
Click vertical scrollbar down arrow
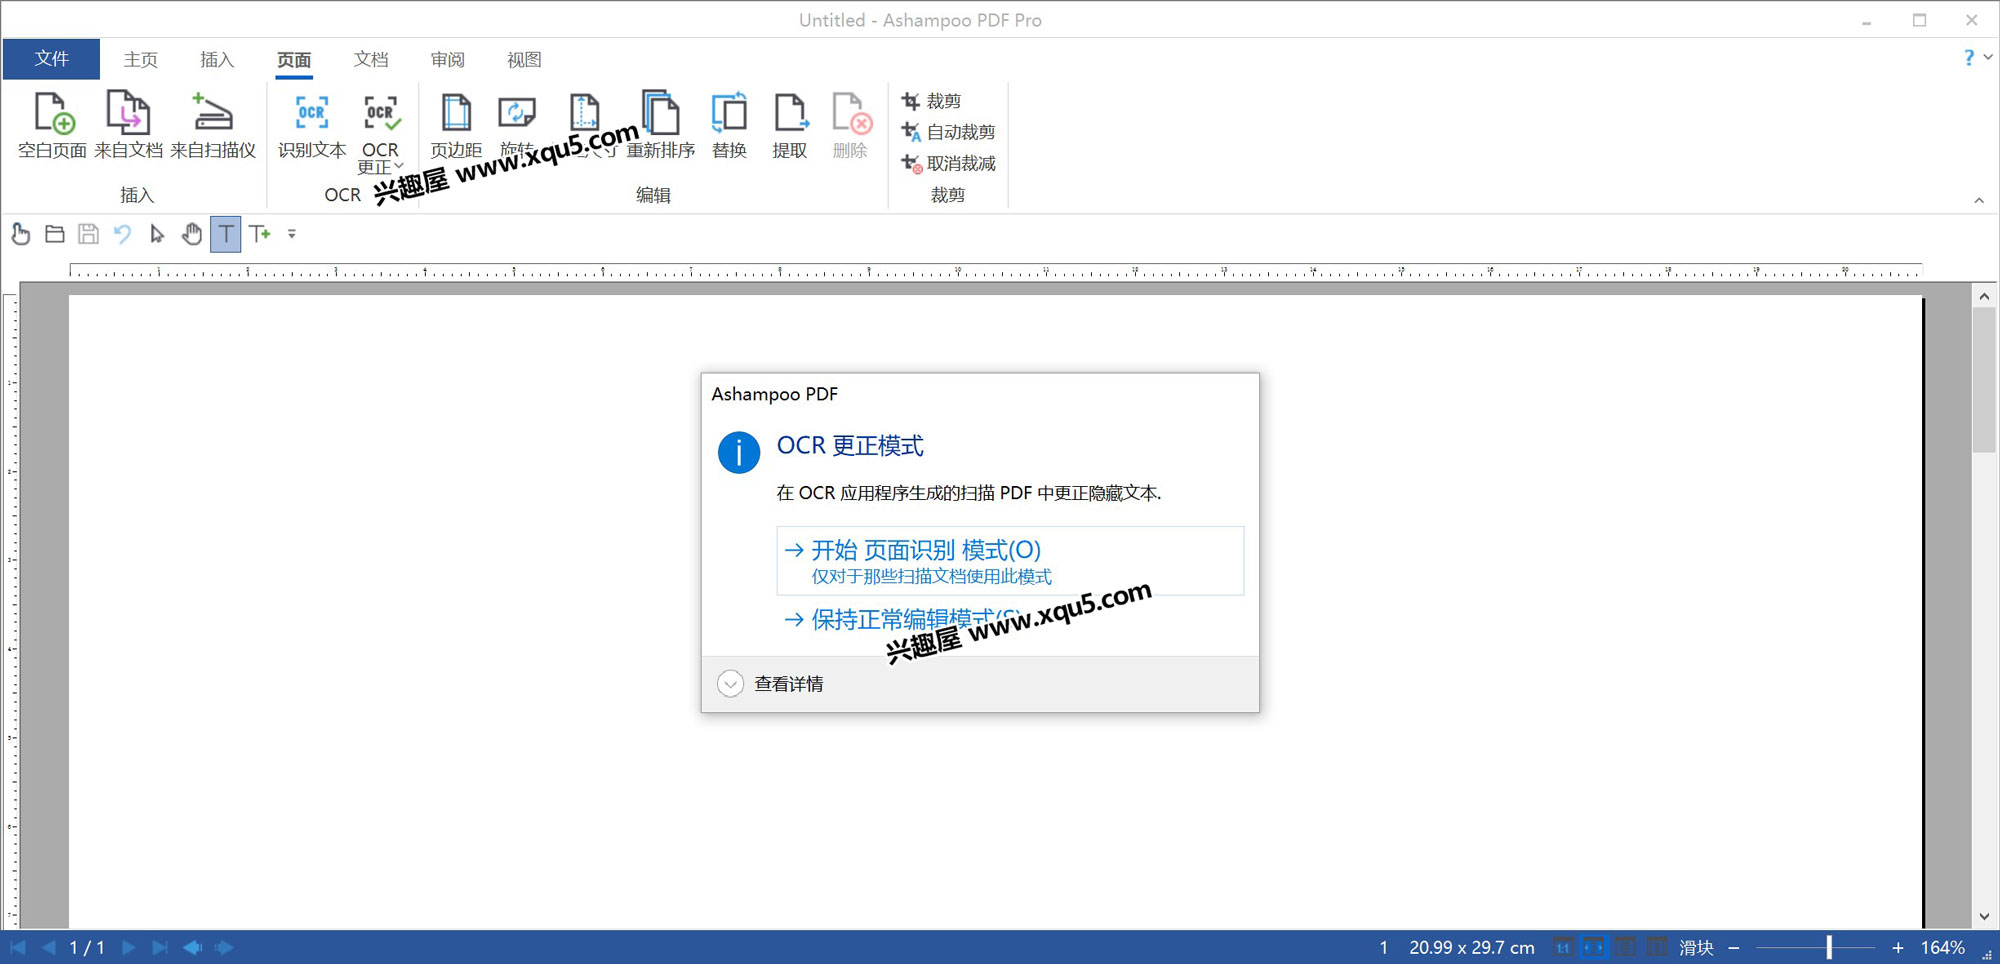tap(1984, 916)
